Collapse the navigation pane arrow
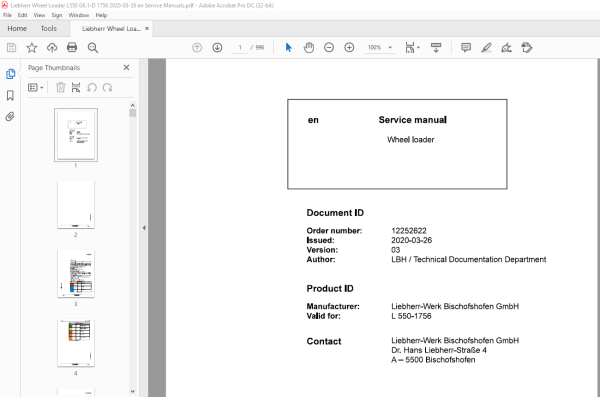This screenshot has width=600, height=397. (144, 228)
